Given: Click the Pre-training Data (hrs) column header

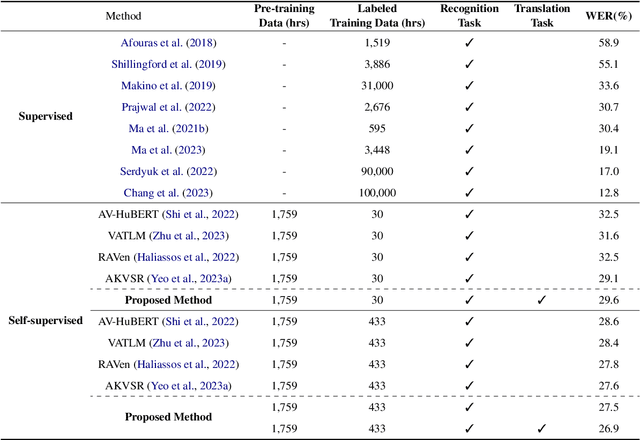Looking at the screenshot, I should [284, 16].
